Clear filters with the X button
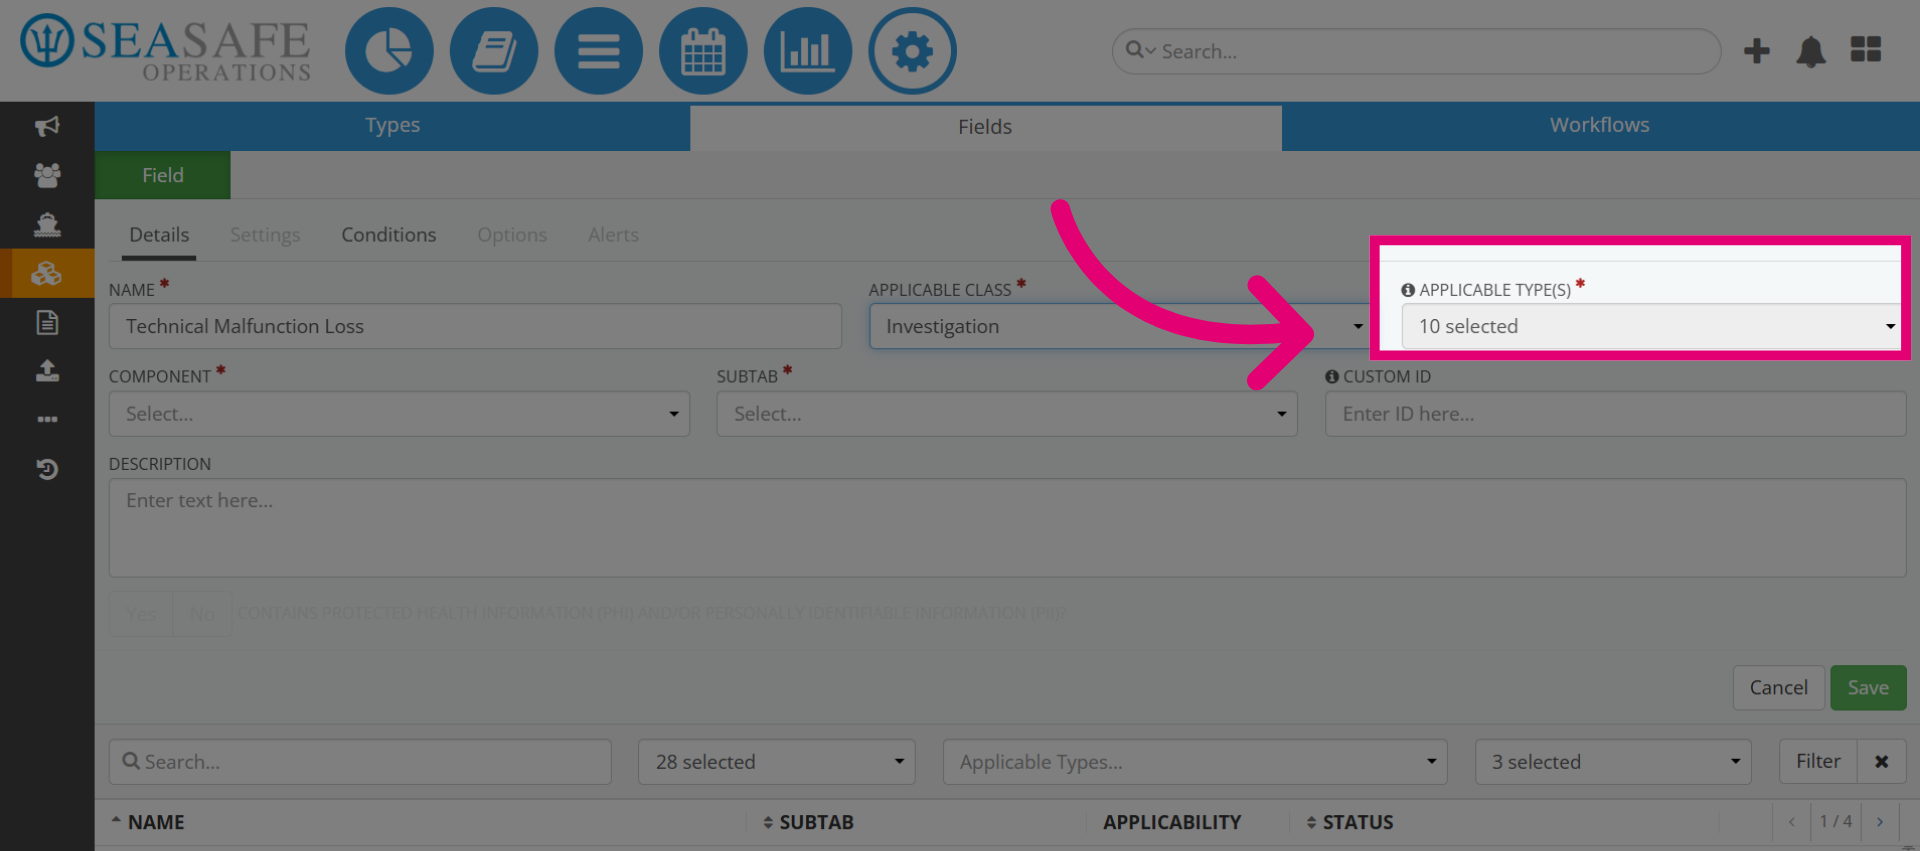This screenshot has height=851, width=1920. tap(1882, 762)
